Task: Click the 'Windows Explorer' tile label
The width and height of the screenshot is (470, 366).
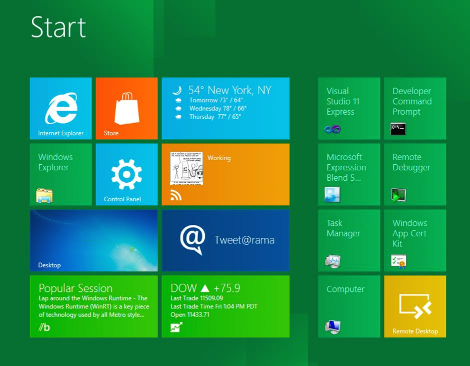Action: 55,162
